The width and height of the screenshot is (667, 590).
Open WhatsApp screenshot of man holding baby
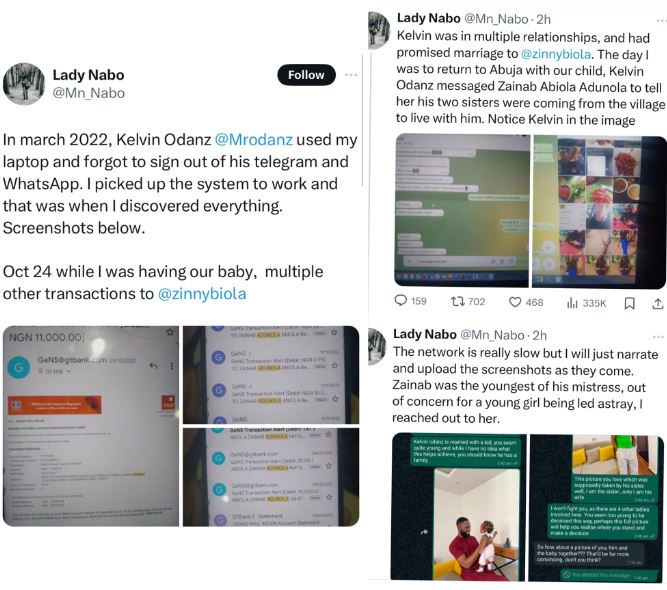click(x=459, y=507)
